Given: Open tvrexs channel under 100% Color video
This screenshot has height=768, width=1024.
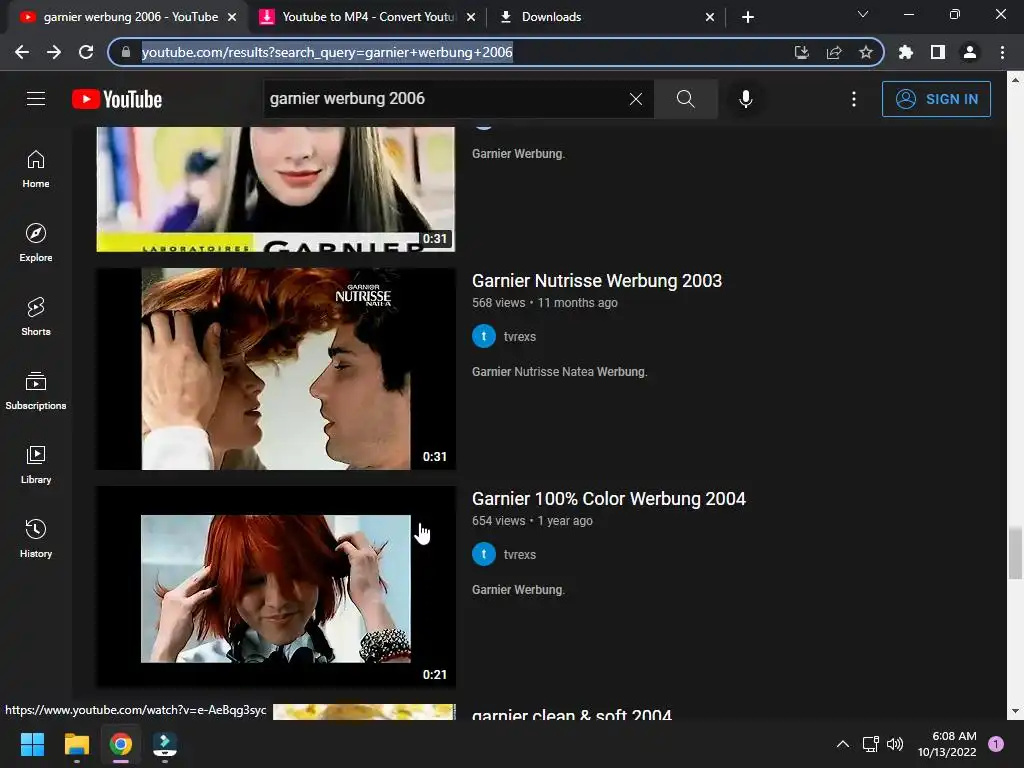Looking at the screenshot, I should tap(520, 555).
